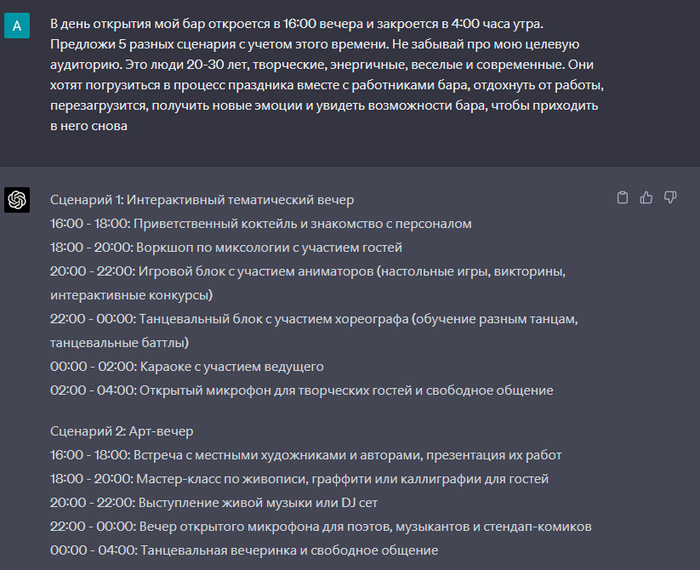
Task: Click the 'Игровой блок с участием аниматоров' line
Action: [309, 272]
